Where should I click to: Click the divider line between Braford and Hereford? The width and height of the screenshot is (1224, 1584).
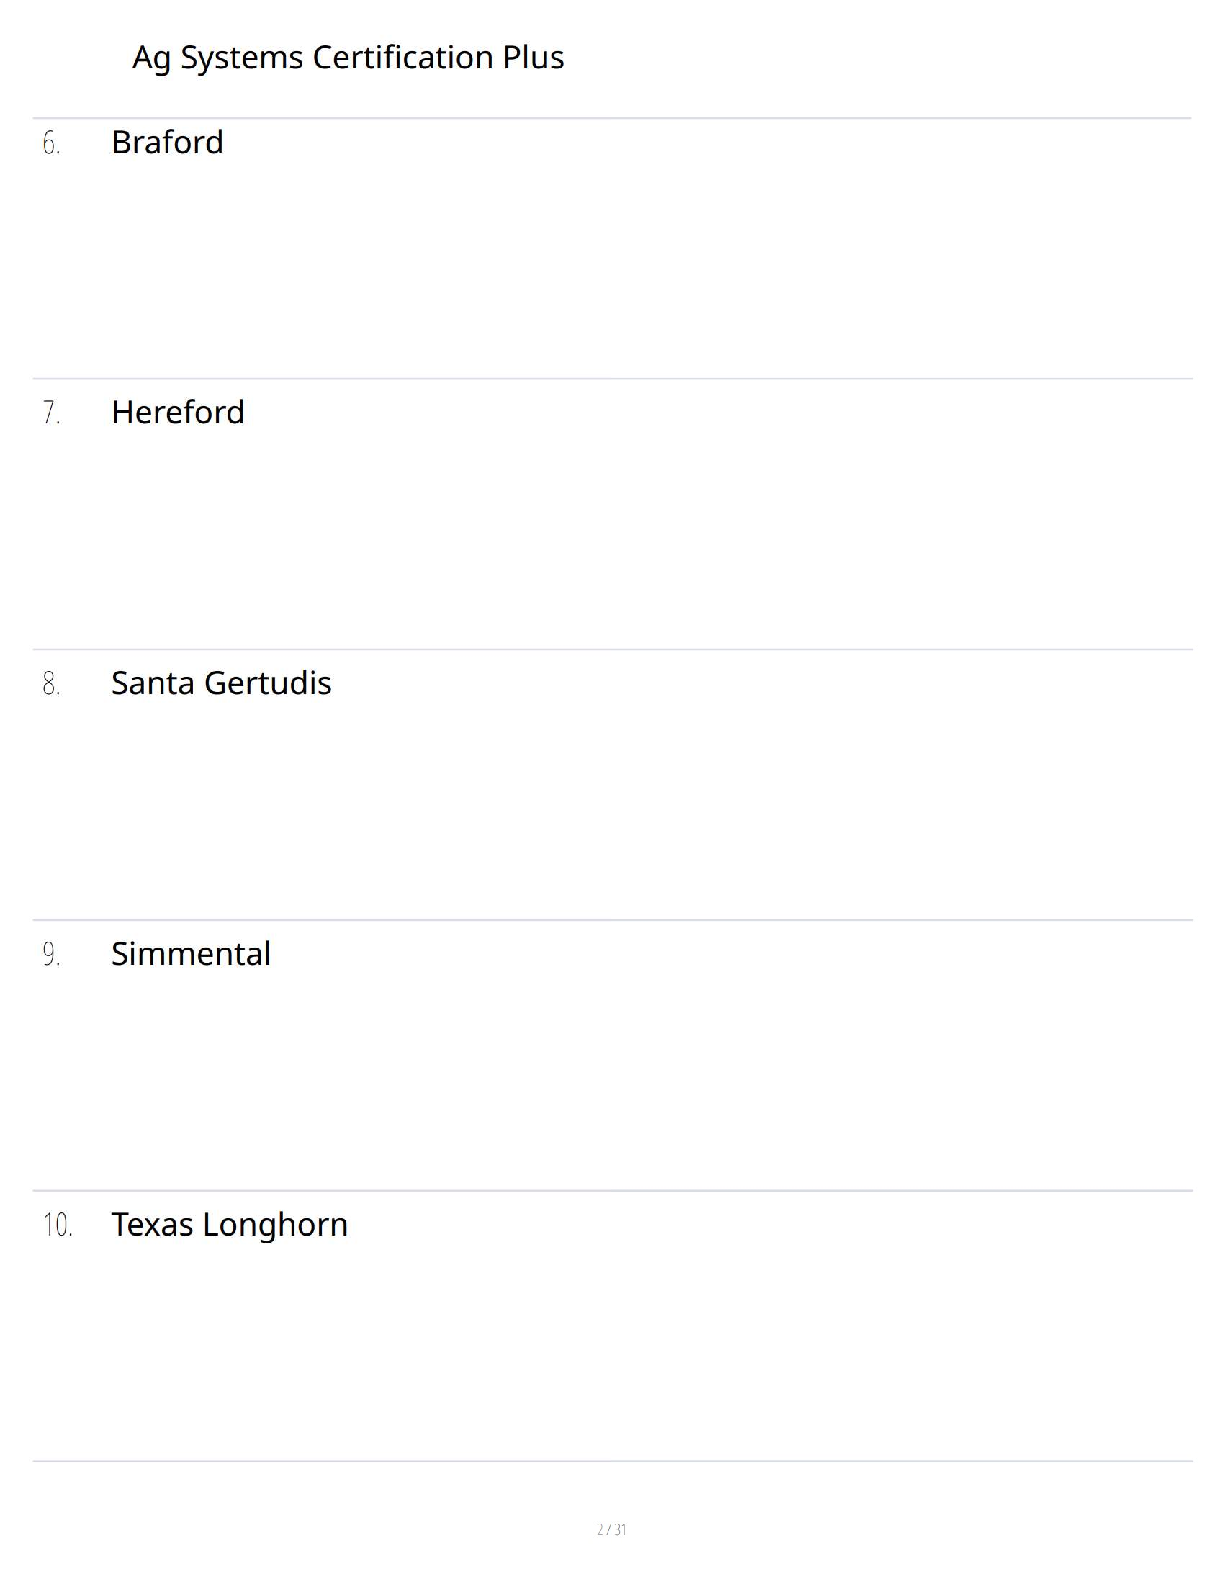612,378
